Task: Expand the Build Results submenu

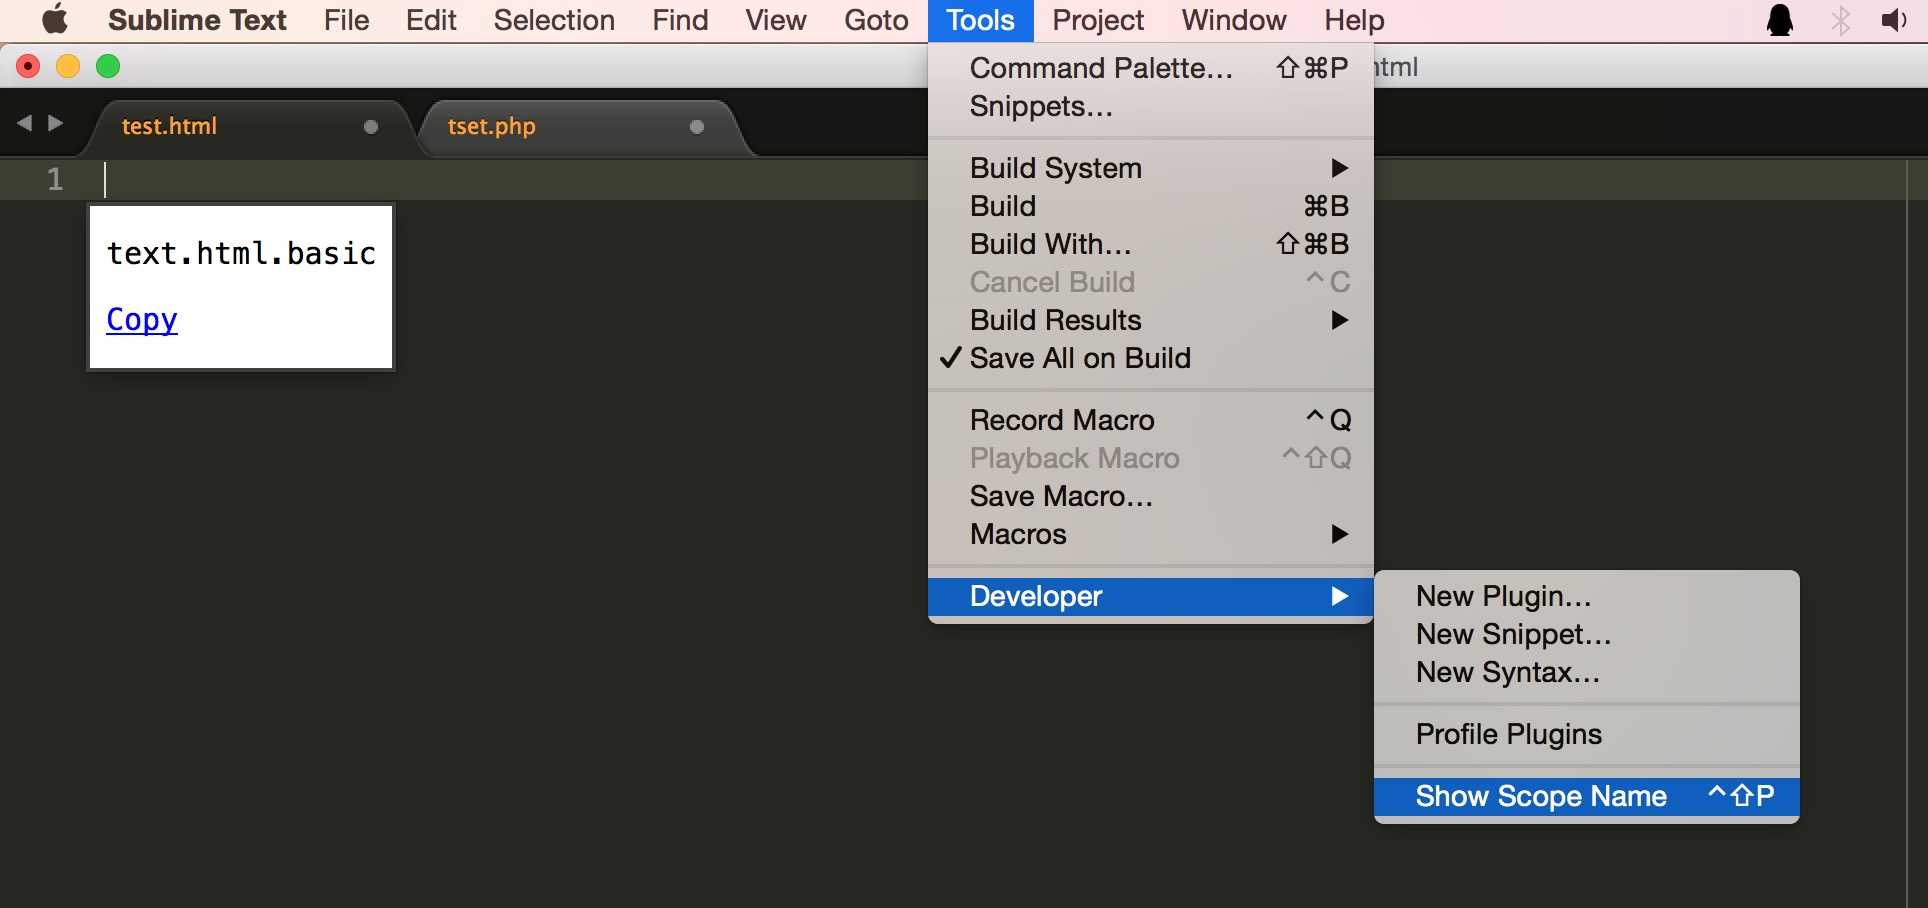Action: pos(1150,320)
